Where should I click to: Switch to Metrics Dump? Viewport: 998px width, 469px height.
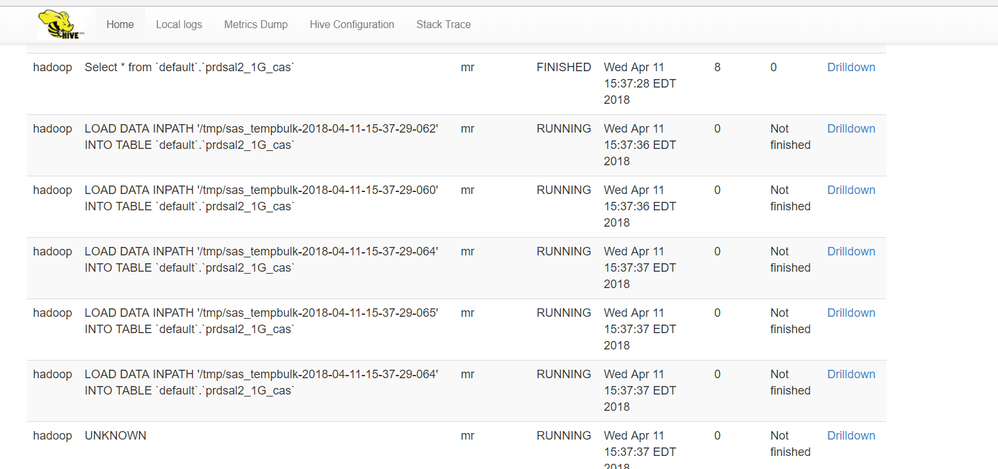pos(255,24)
